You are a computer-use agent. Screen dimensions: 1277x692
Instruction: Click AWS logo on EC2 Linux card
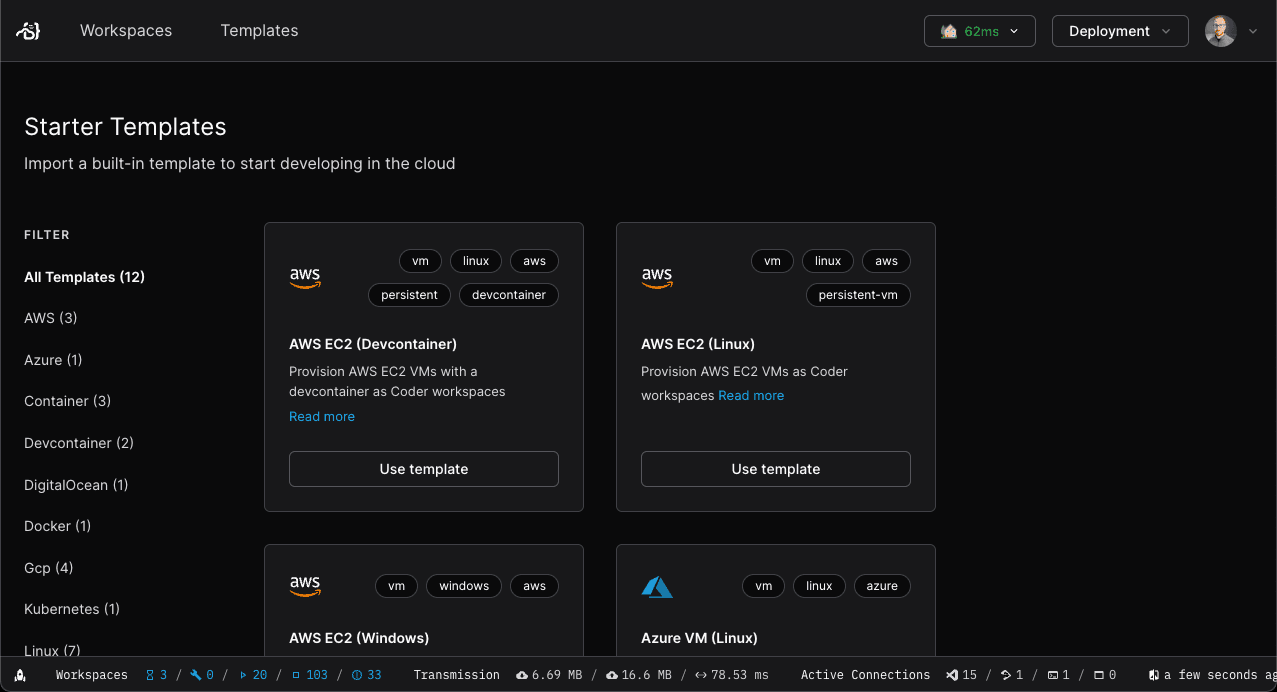click(657, 278)
